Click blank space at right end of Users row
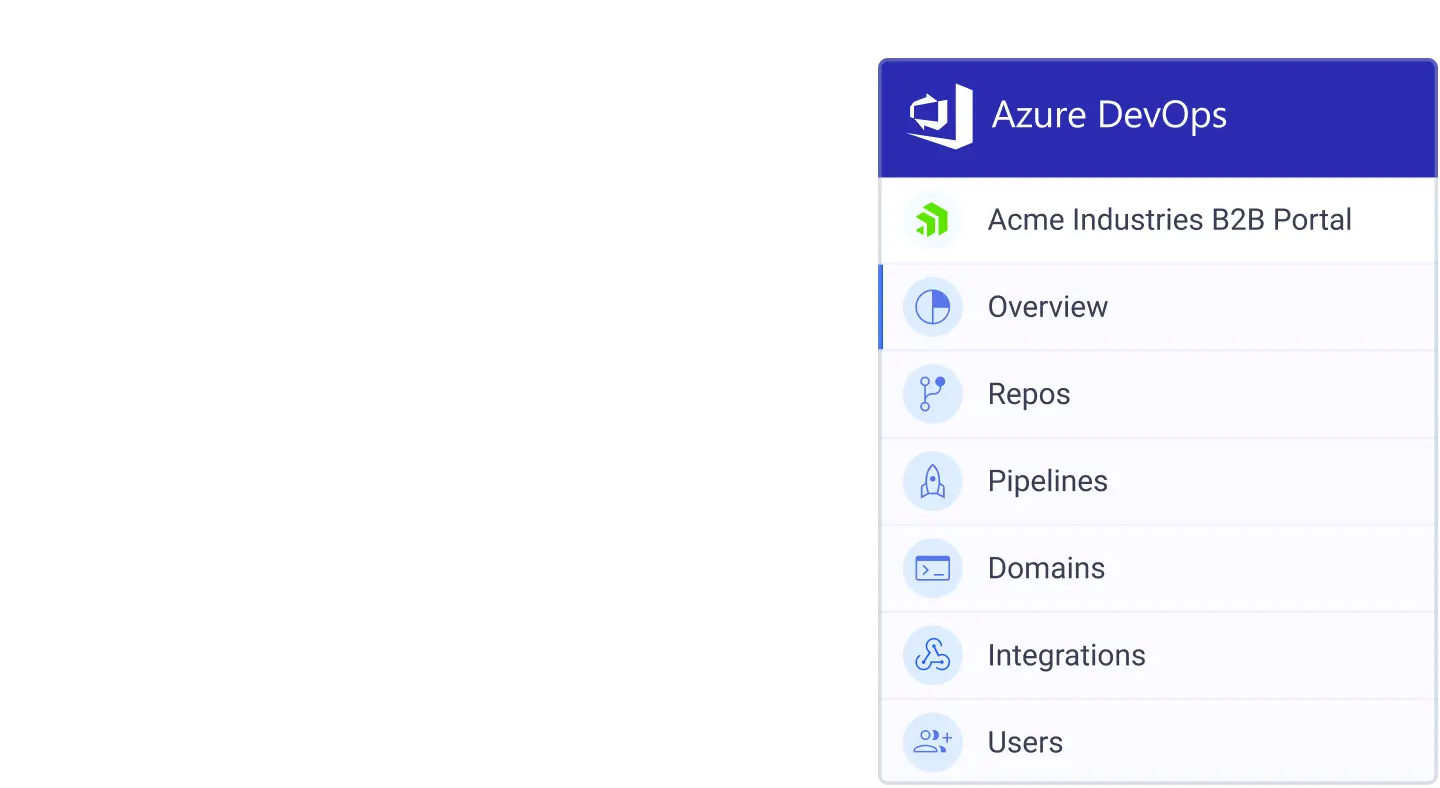The height and width of the screenshot is (788, 1440). click(x=1350, y=742)
